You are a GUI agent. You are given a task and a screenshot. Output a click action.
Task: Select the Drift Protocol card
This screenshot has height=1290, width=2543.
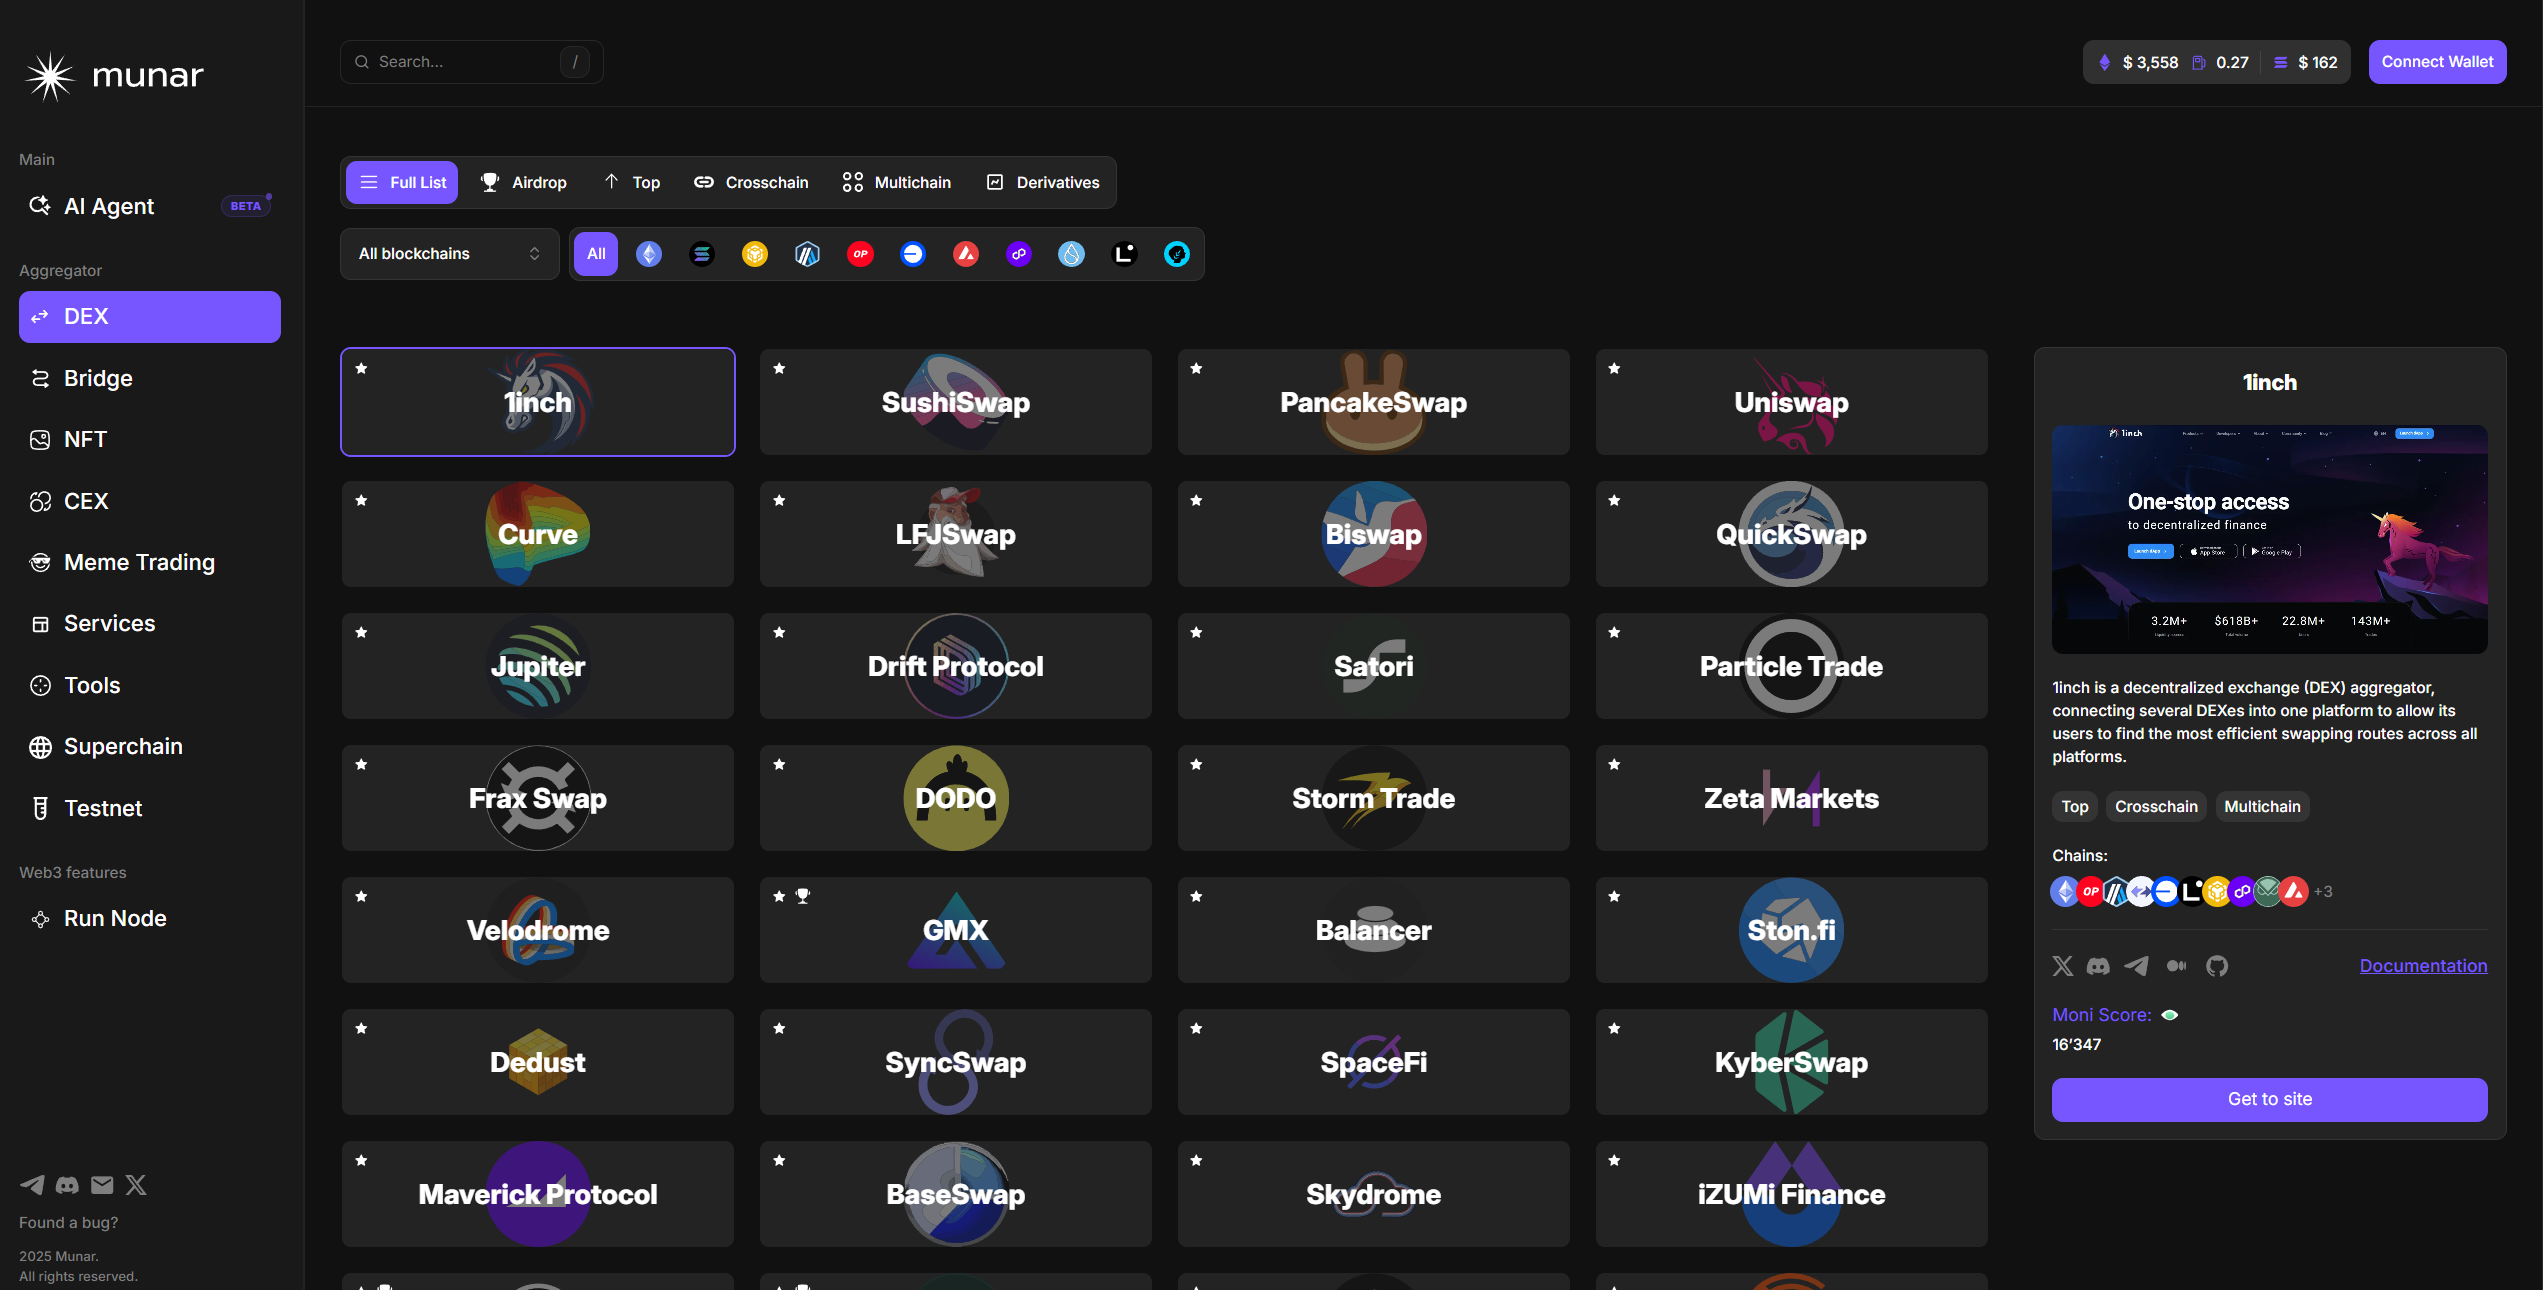point(955,666)
